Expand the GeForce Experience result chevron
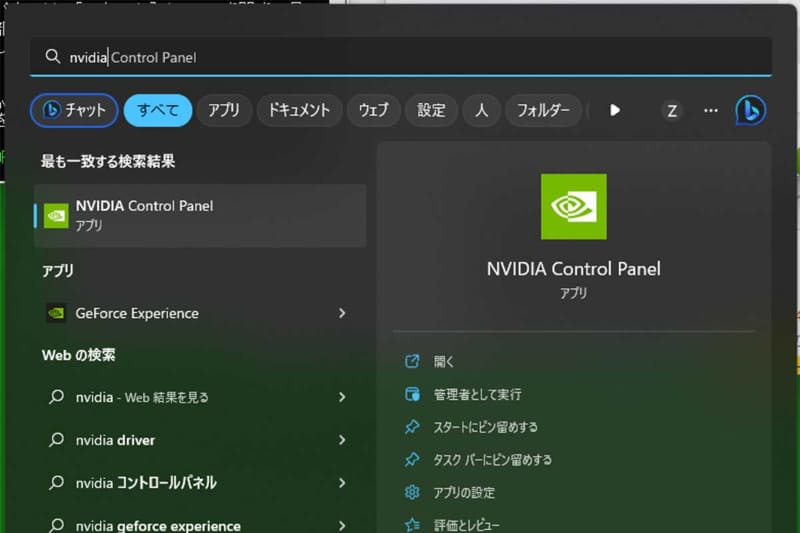Screen dimensions: 800x533 coord(342,313)
